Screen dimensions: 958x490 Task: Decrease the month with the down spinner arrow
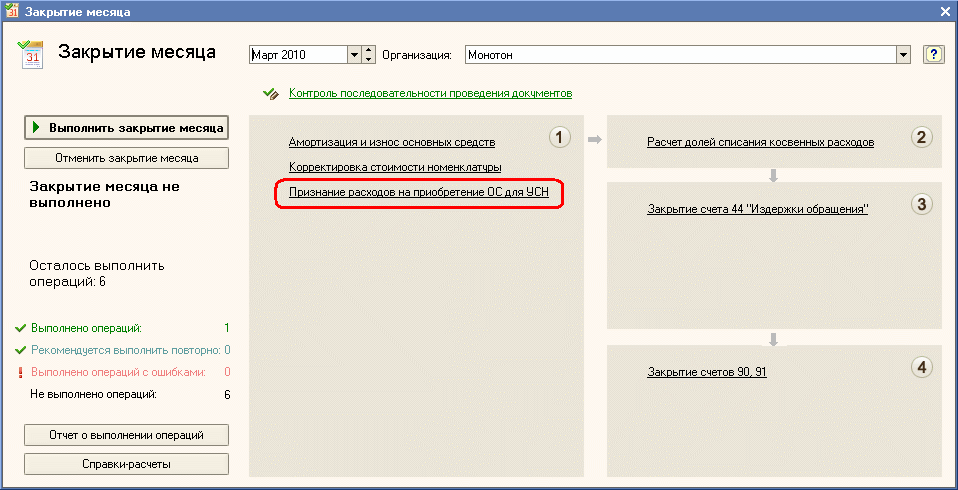tap(368, 60)
